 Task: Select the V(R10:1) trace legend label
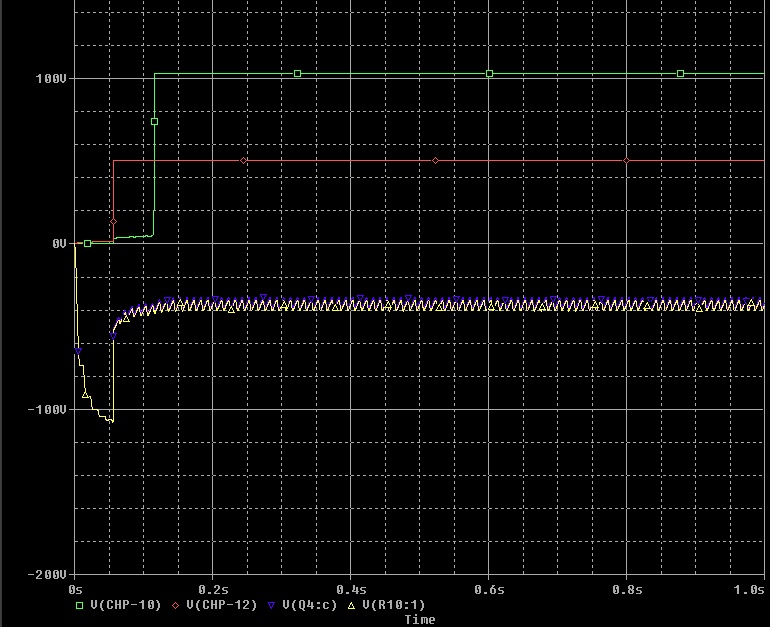click(394, 605)
